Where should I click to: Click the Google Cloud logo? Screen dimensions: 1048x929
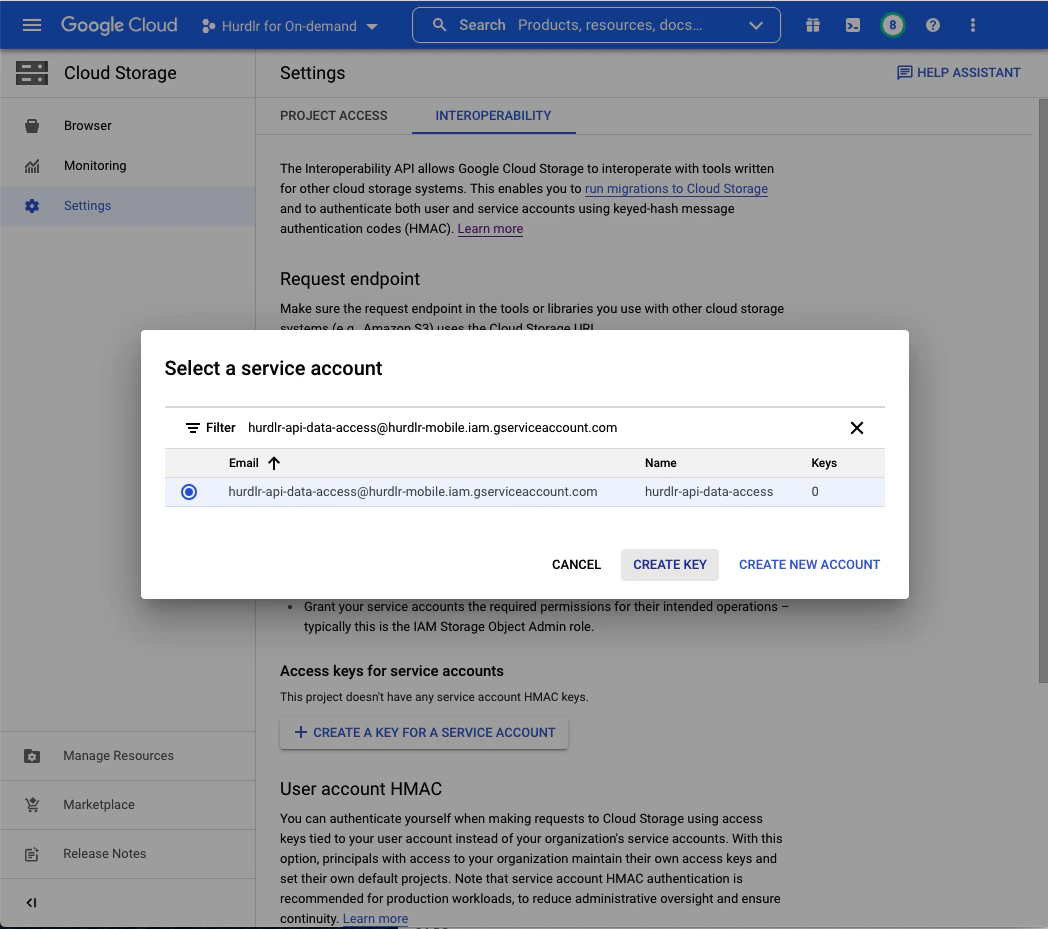119,25
